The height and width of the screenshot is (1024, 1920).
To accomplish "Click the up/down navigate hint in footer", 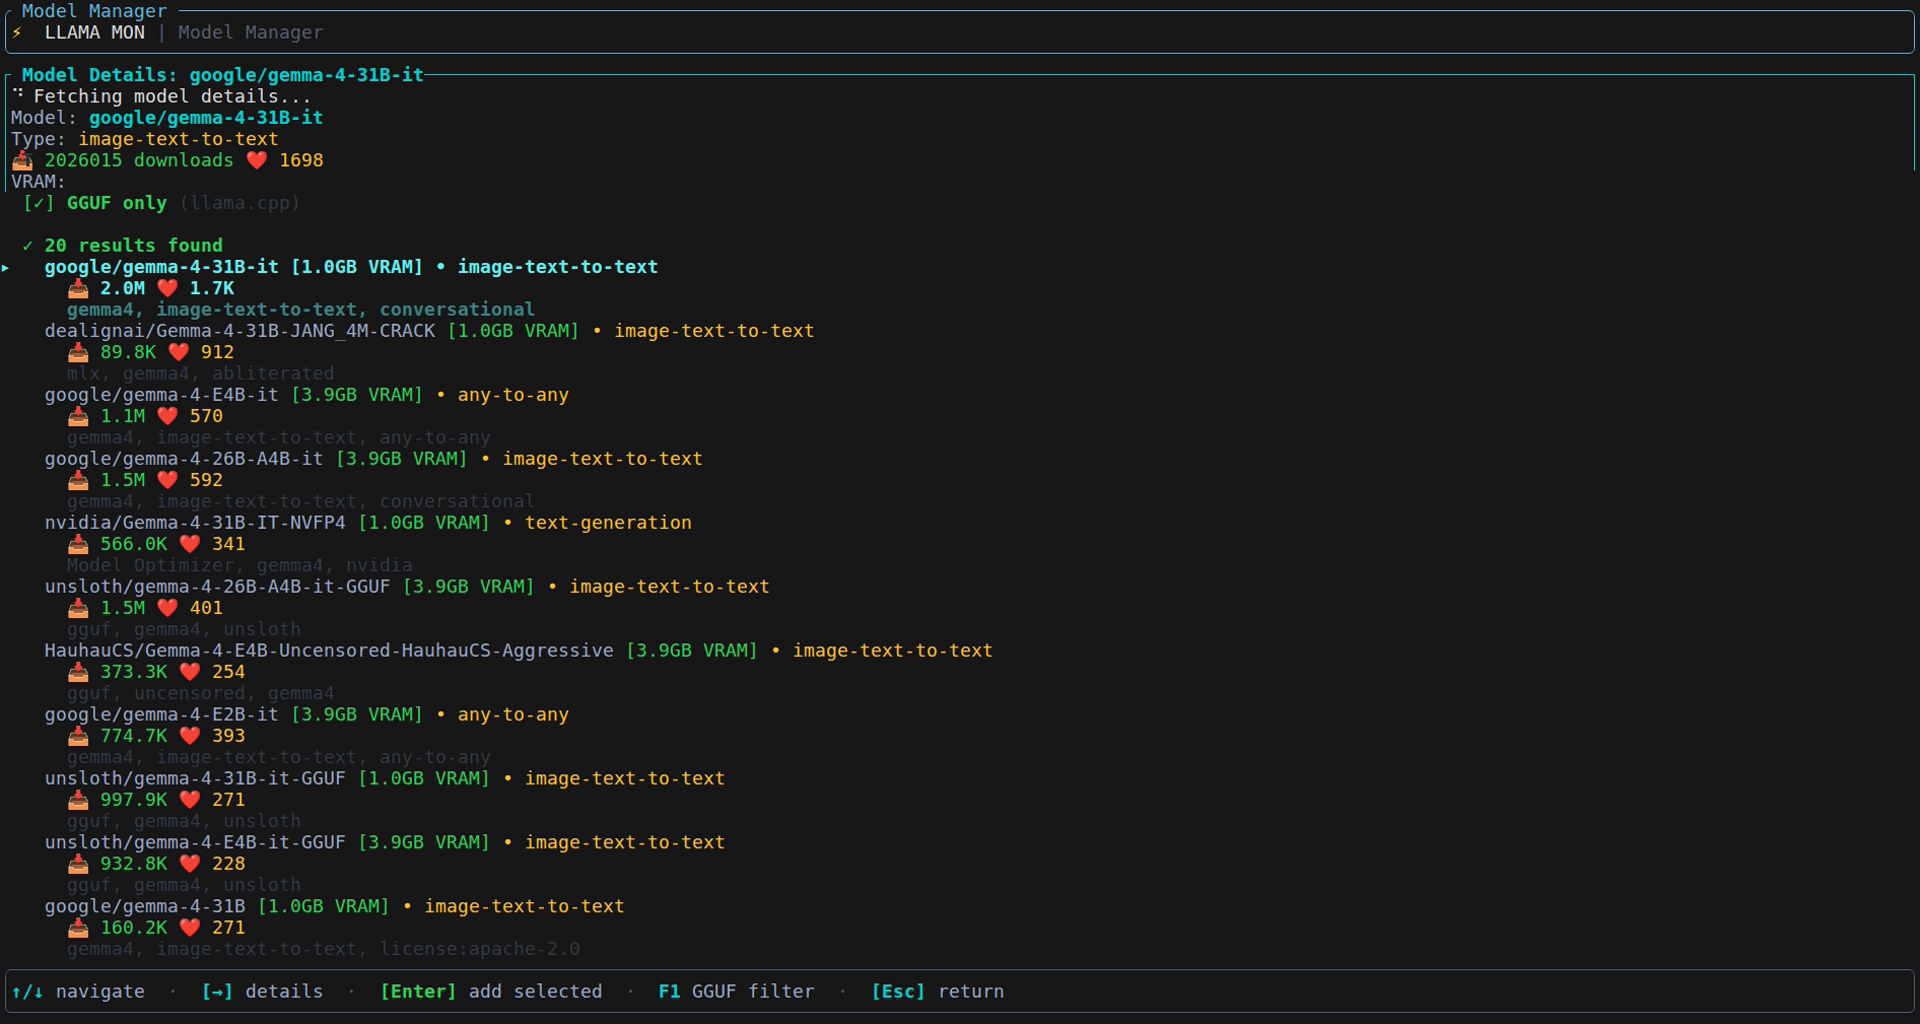I will tap(78, 992).
